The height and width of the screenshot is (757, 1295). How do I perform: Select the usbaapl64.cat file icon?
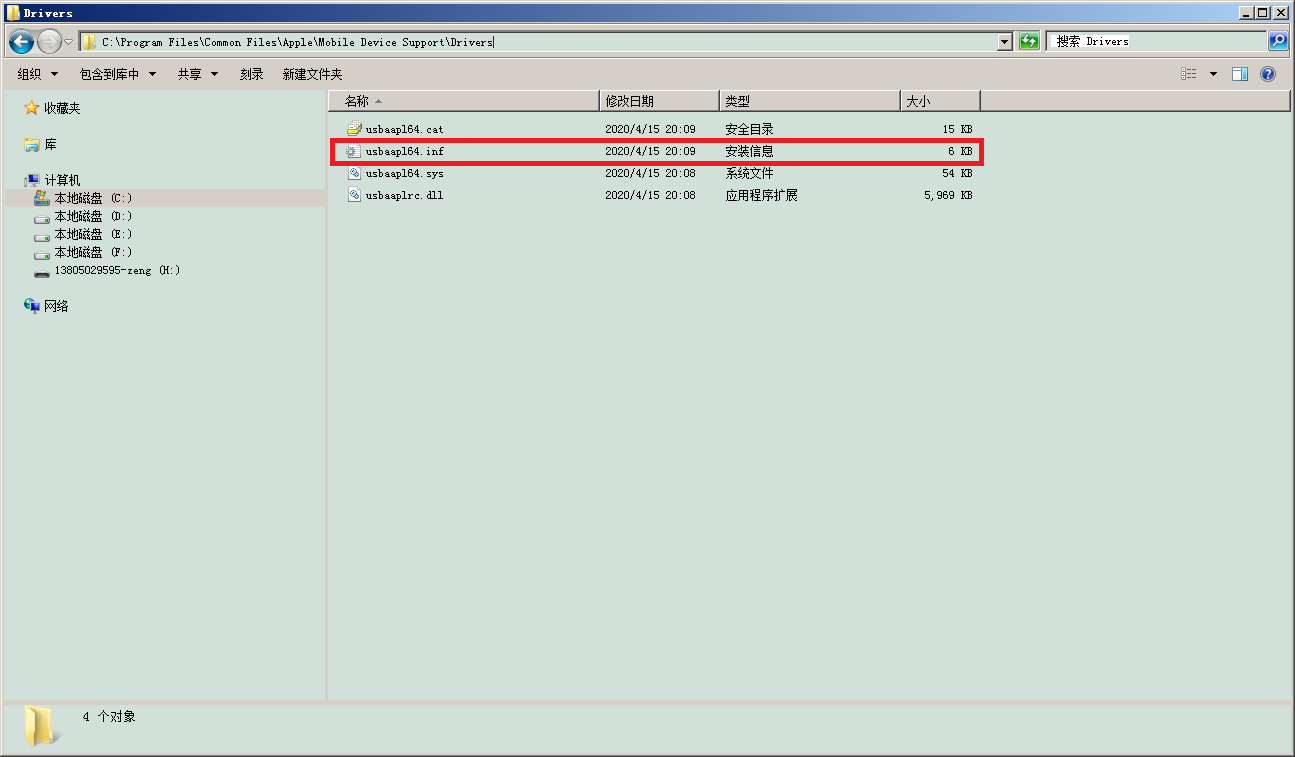coord(353,129)
